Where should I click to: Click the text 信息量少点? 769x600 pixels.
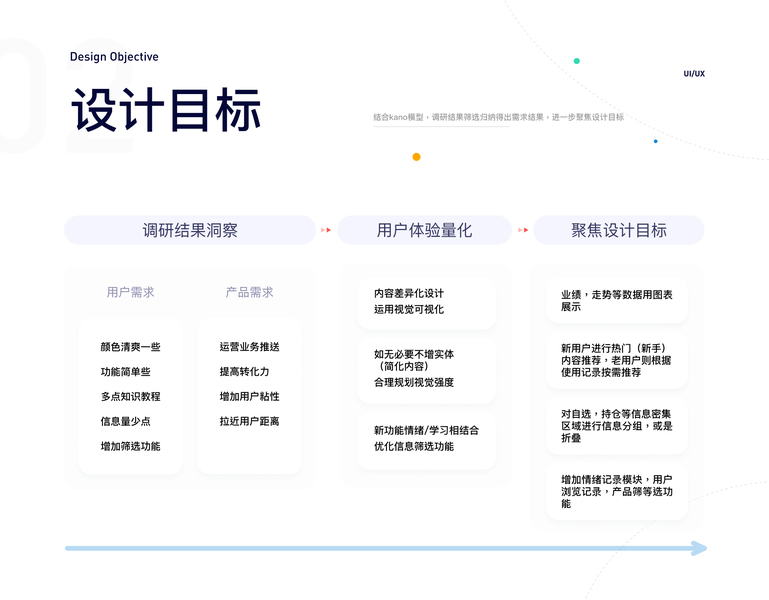click(126, 421)
